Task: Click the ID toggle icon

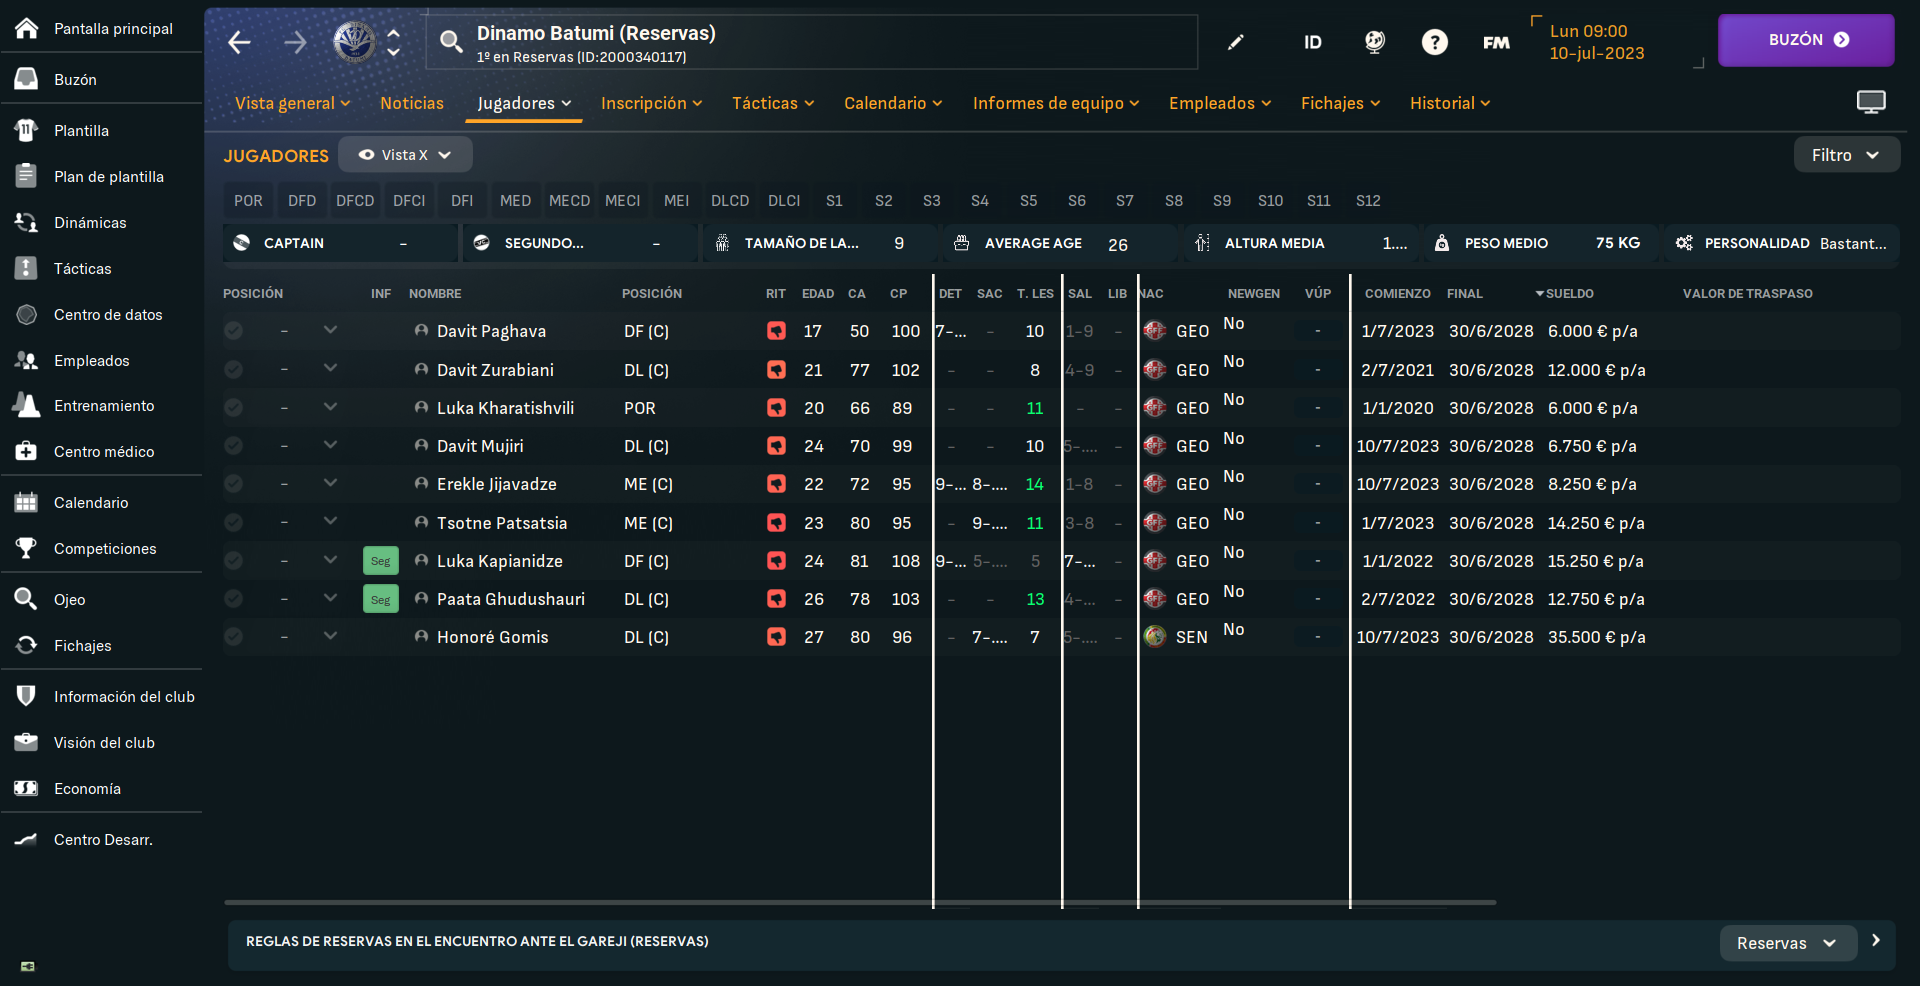Action: pos(1313,42)
